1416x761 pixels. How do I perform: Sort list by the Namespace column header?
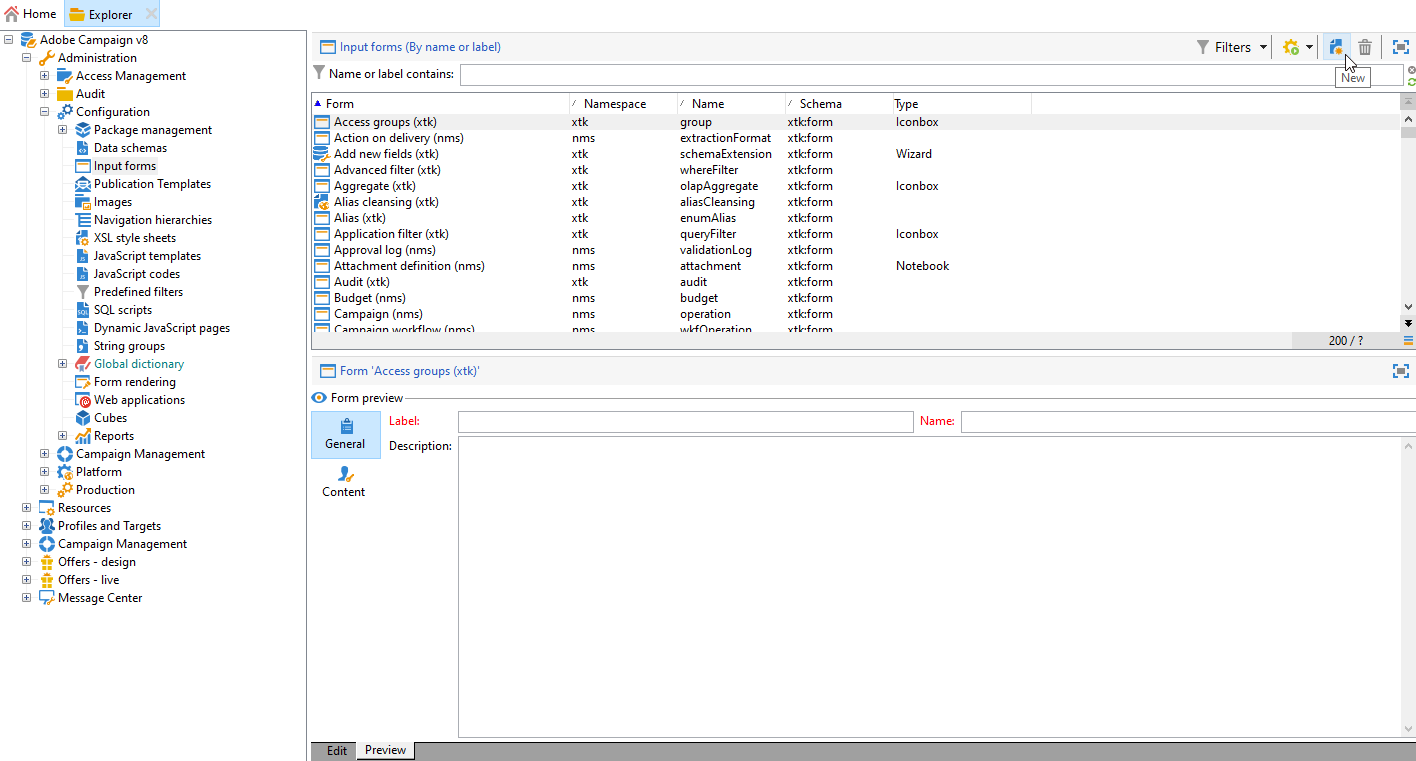click(623, 104)
